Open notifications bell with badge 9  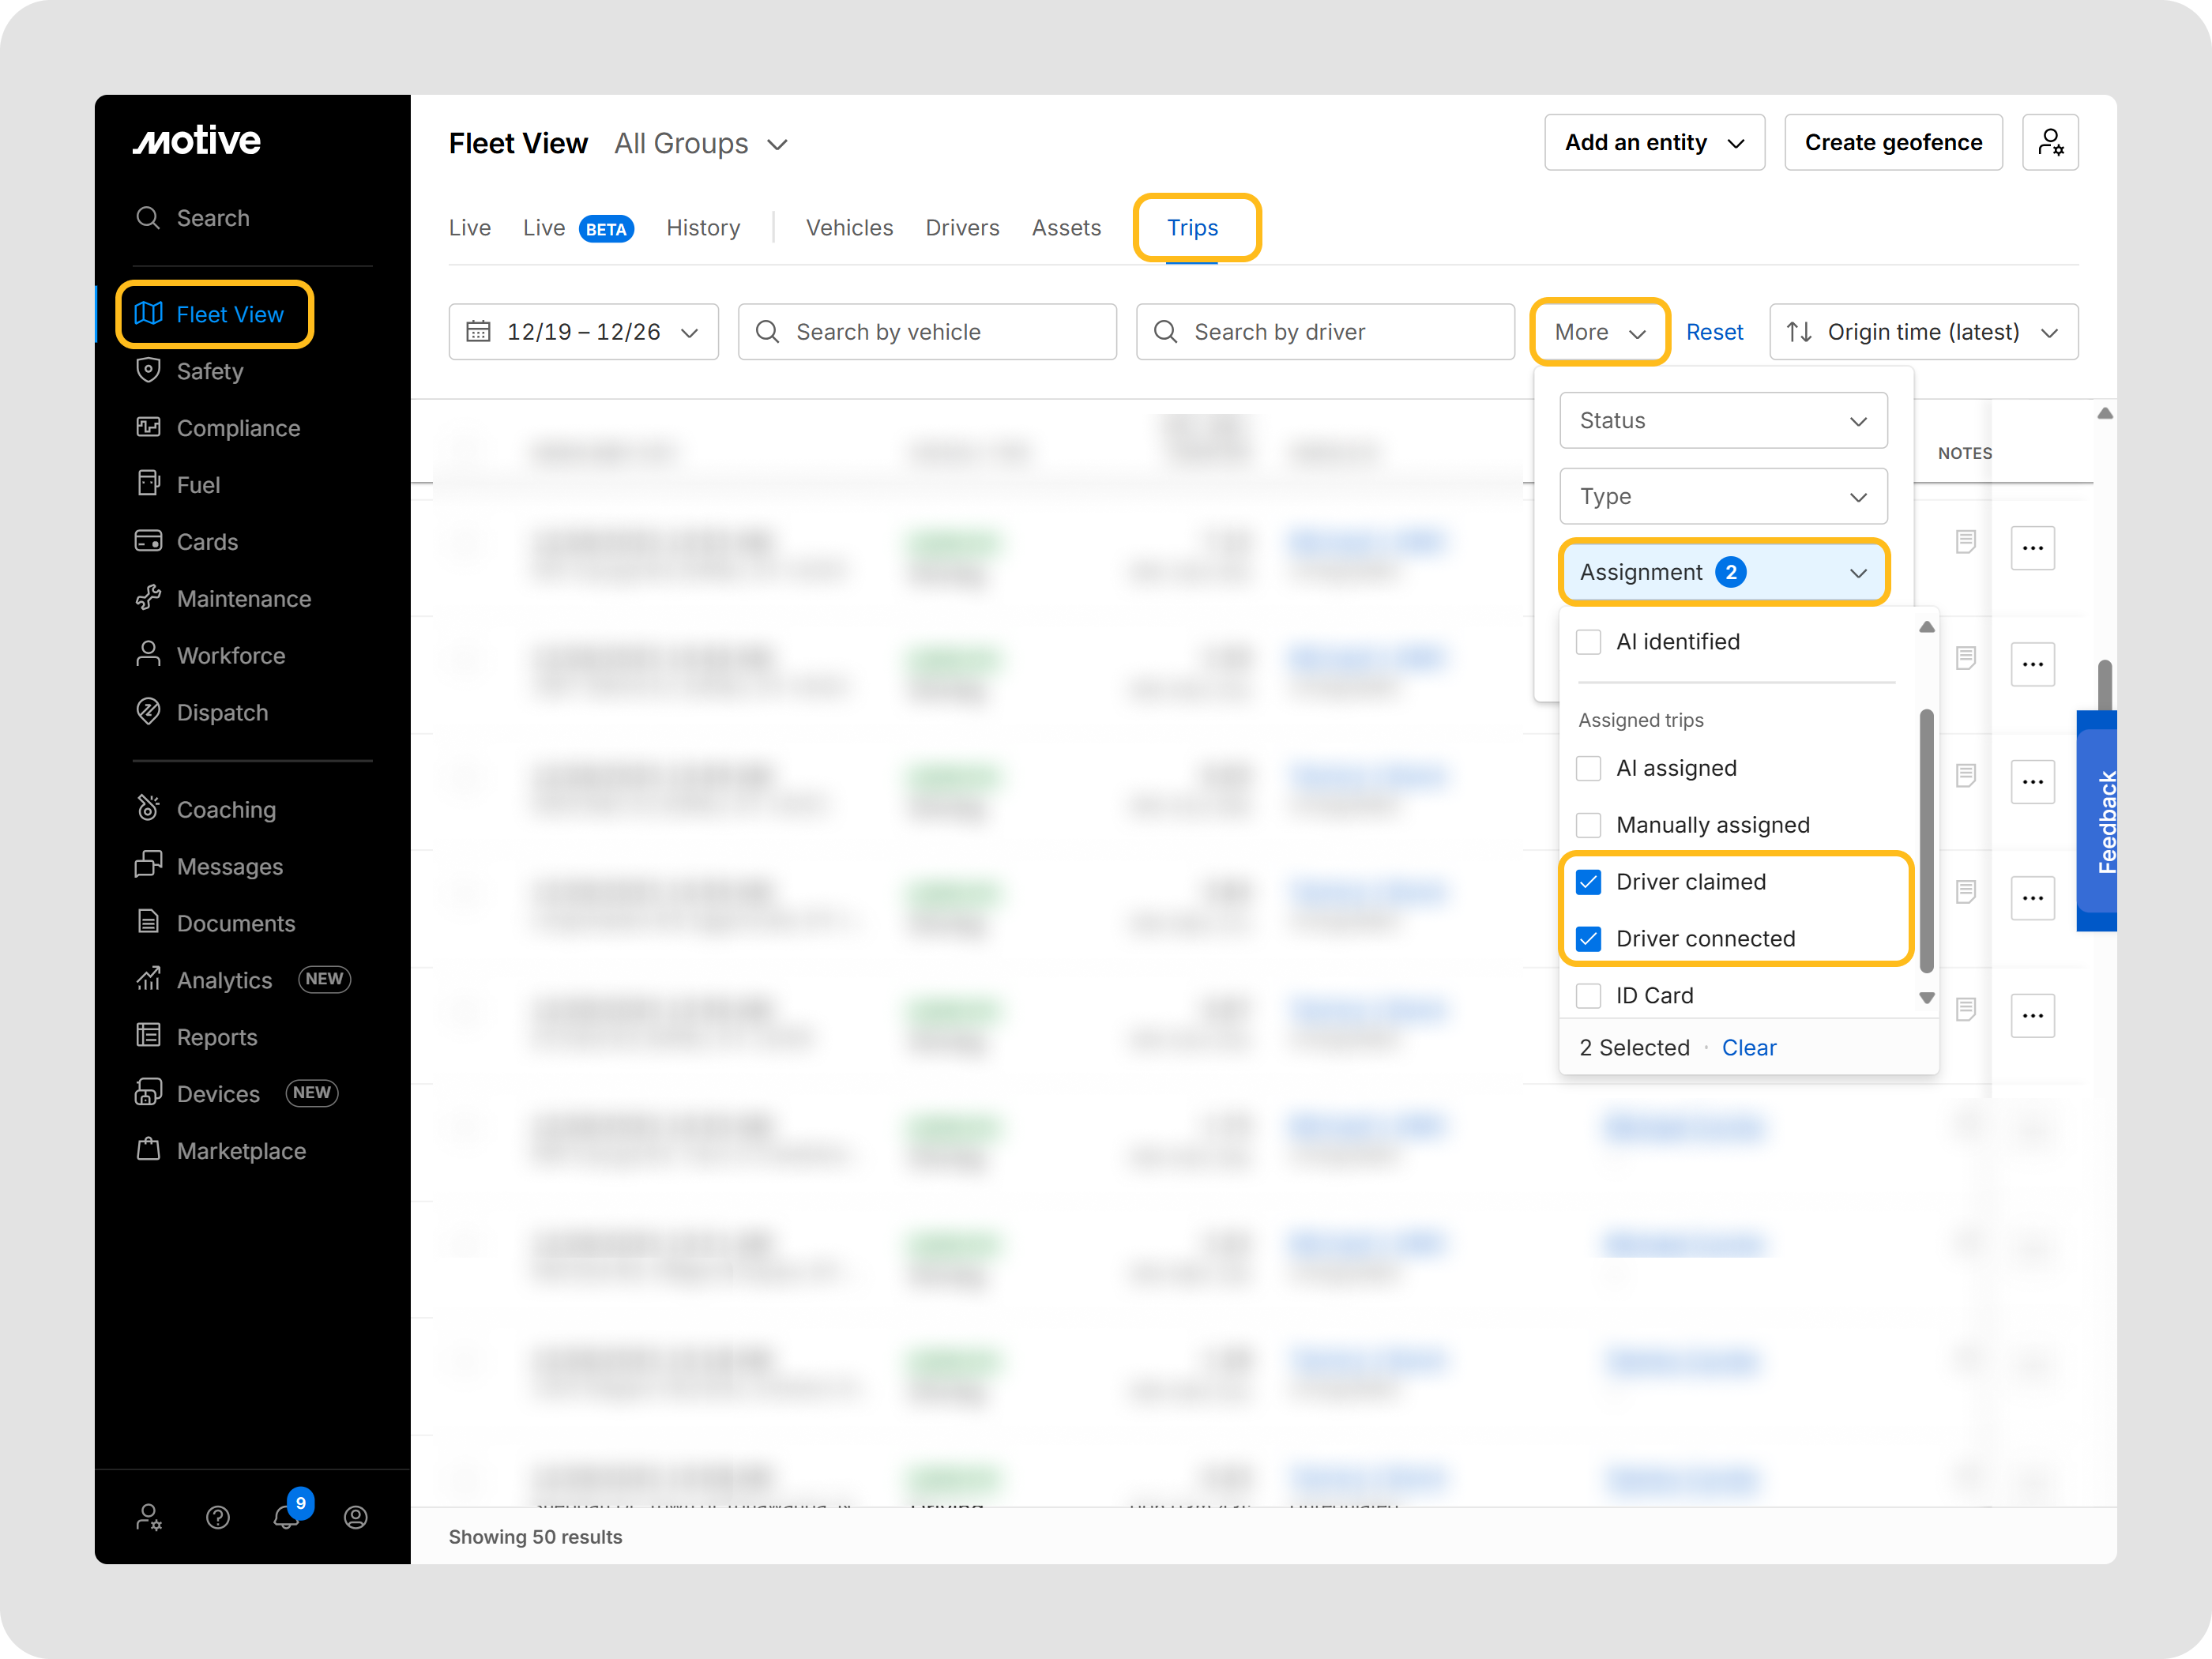coord(286,1517)
